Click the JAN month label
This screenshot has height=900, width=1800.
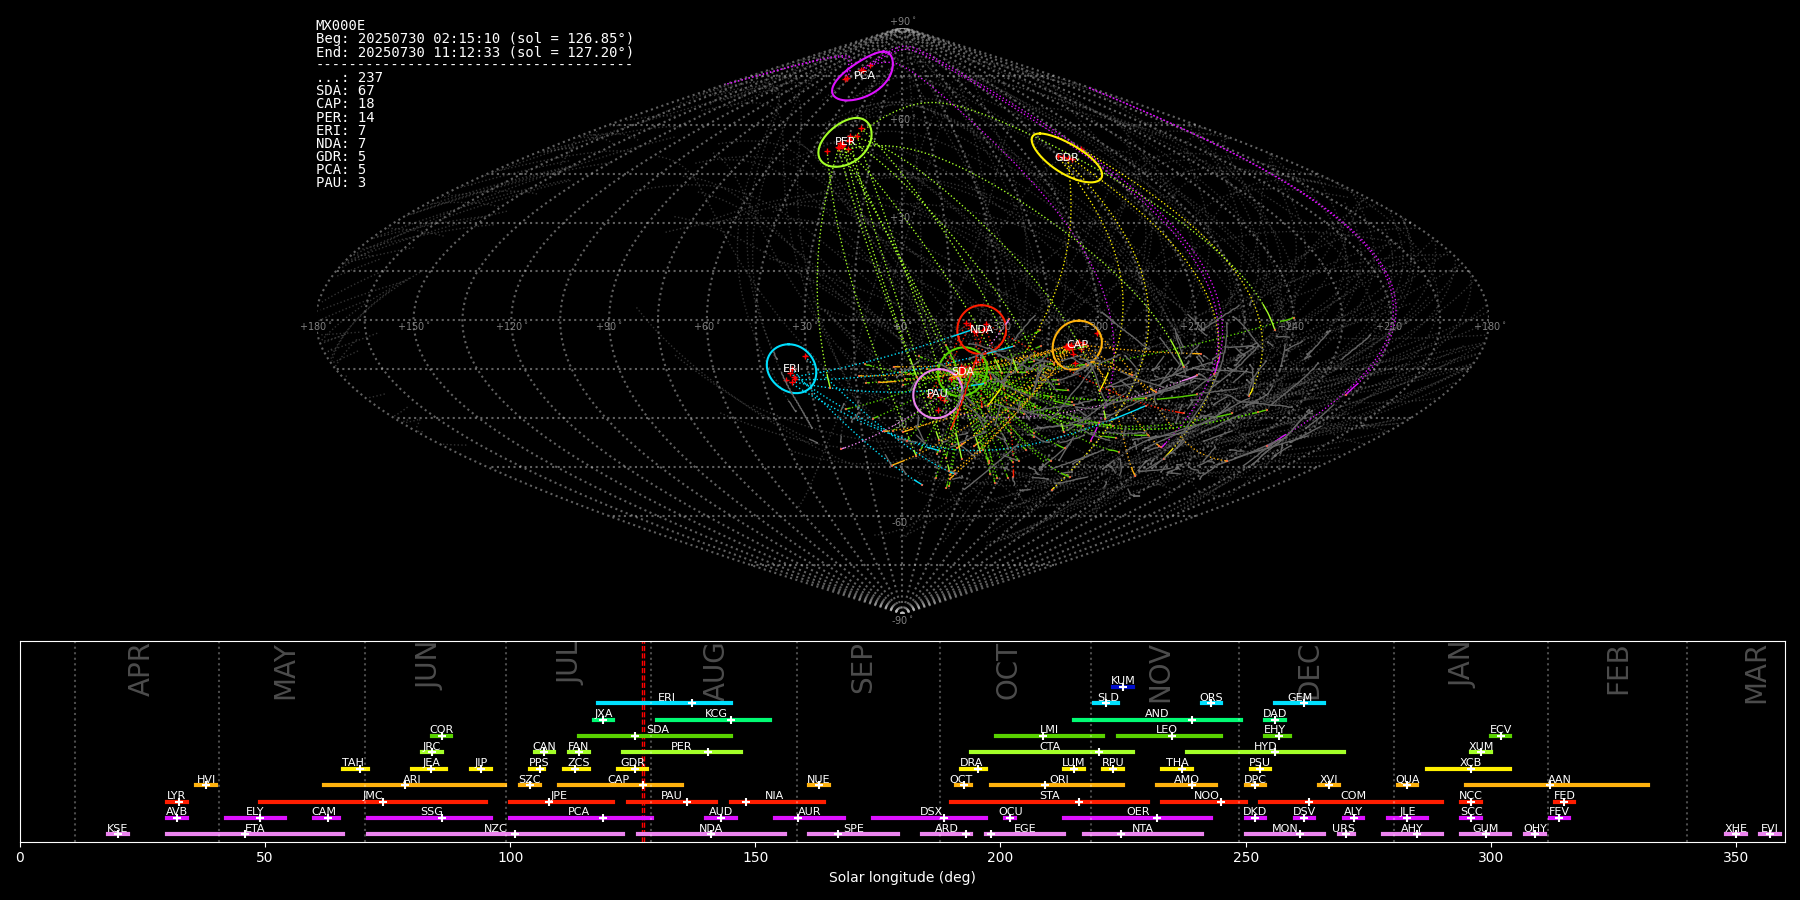pos(1460,665)
